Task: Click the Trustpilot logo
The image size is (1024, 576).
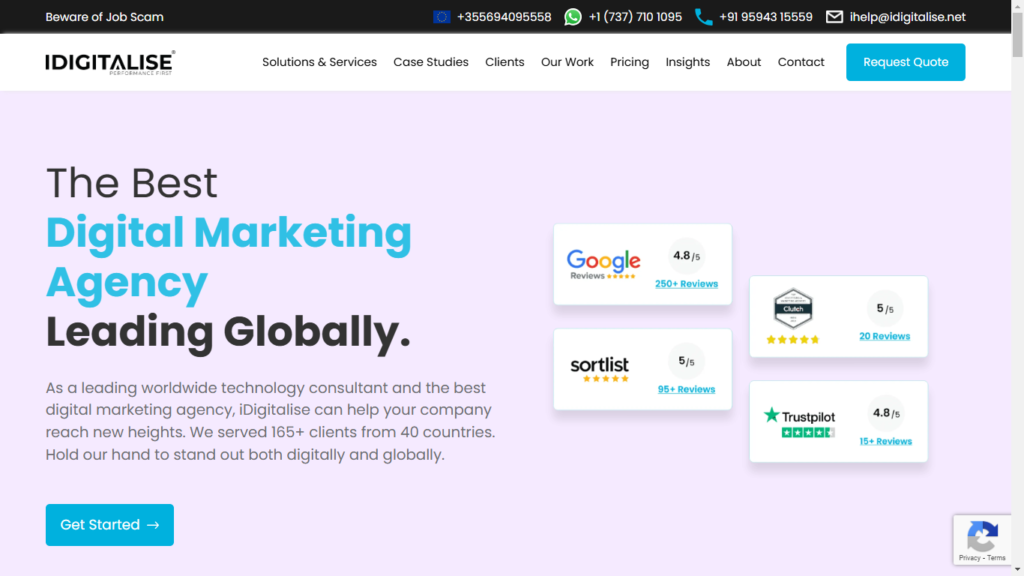Action: pos(799,423)
